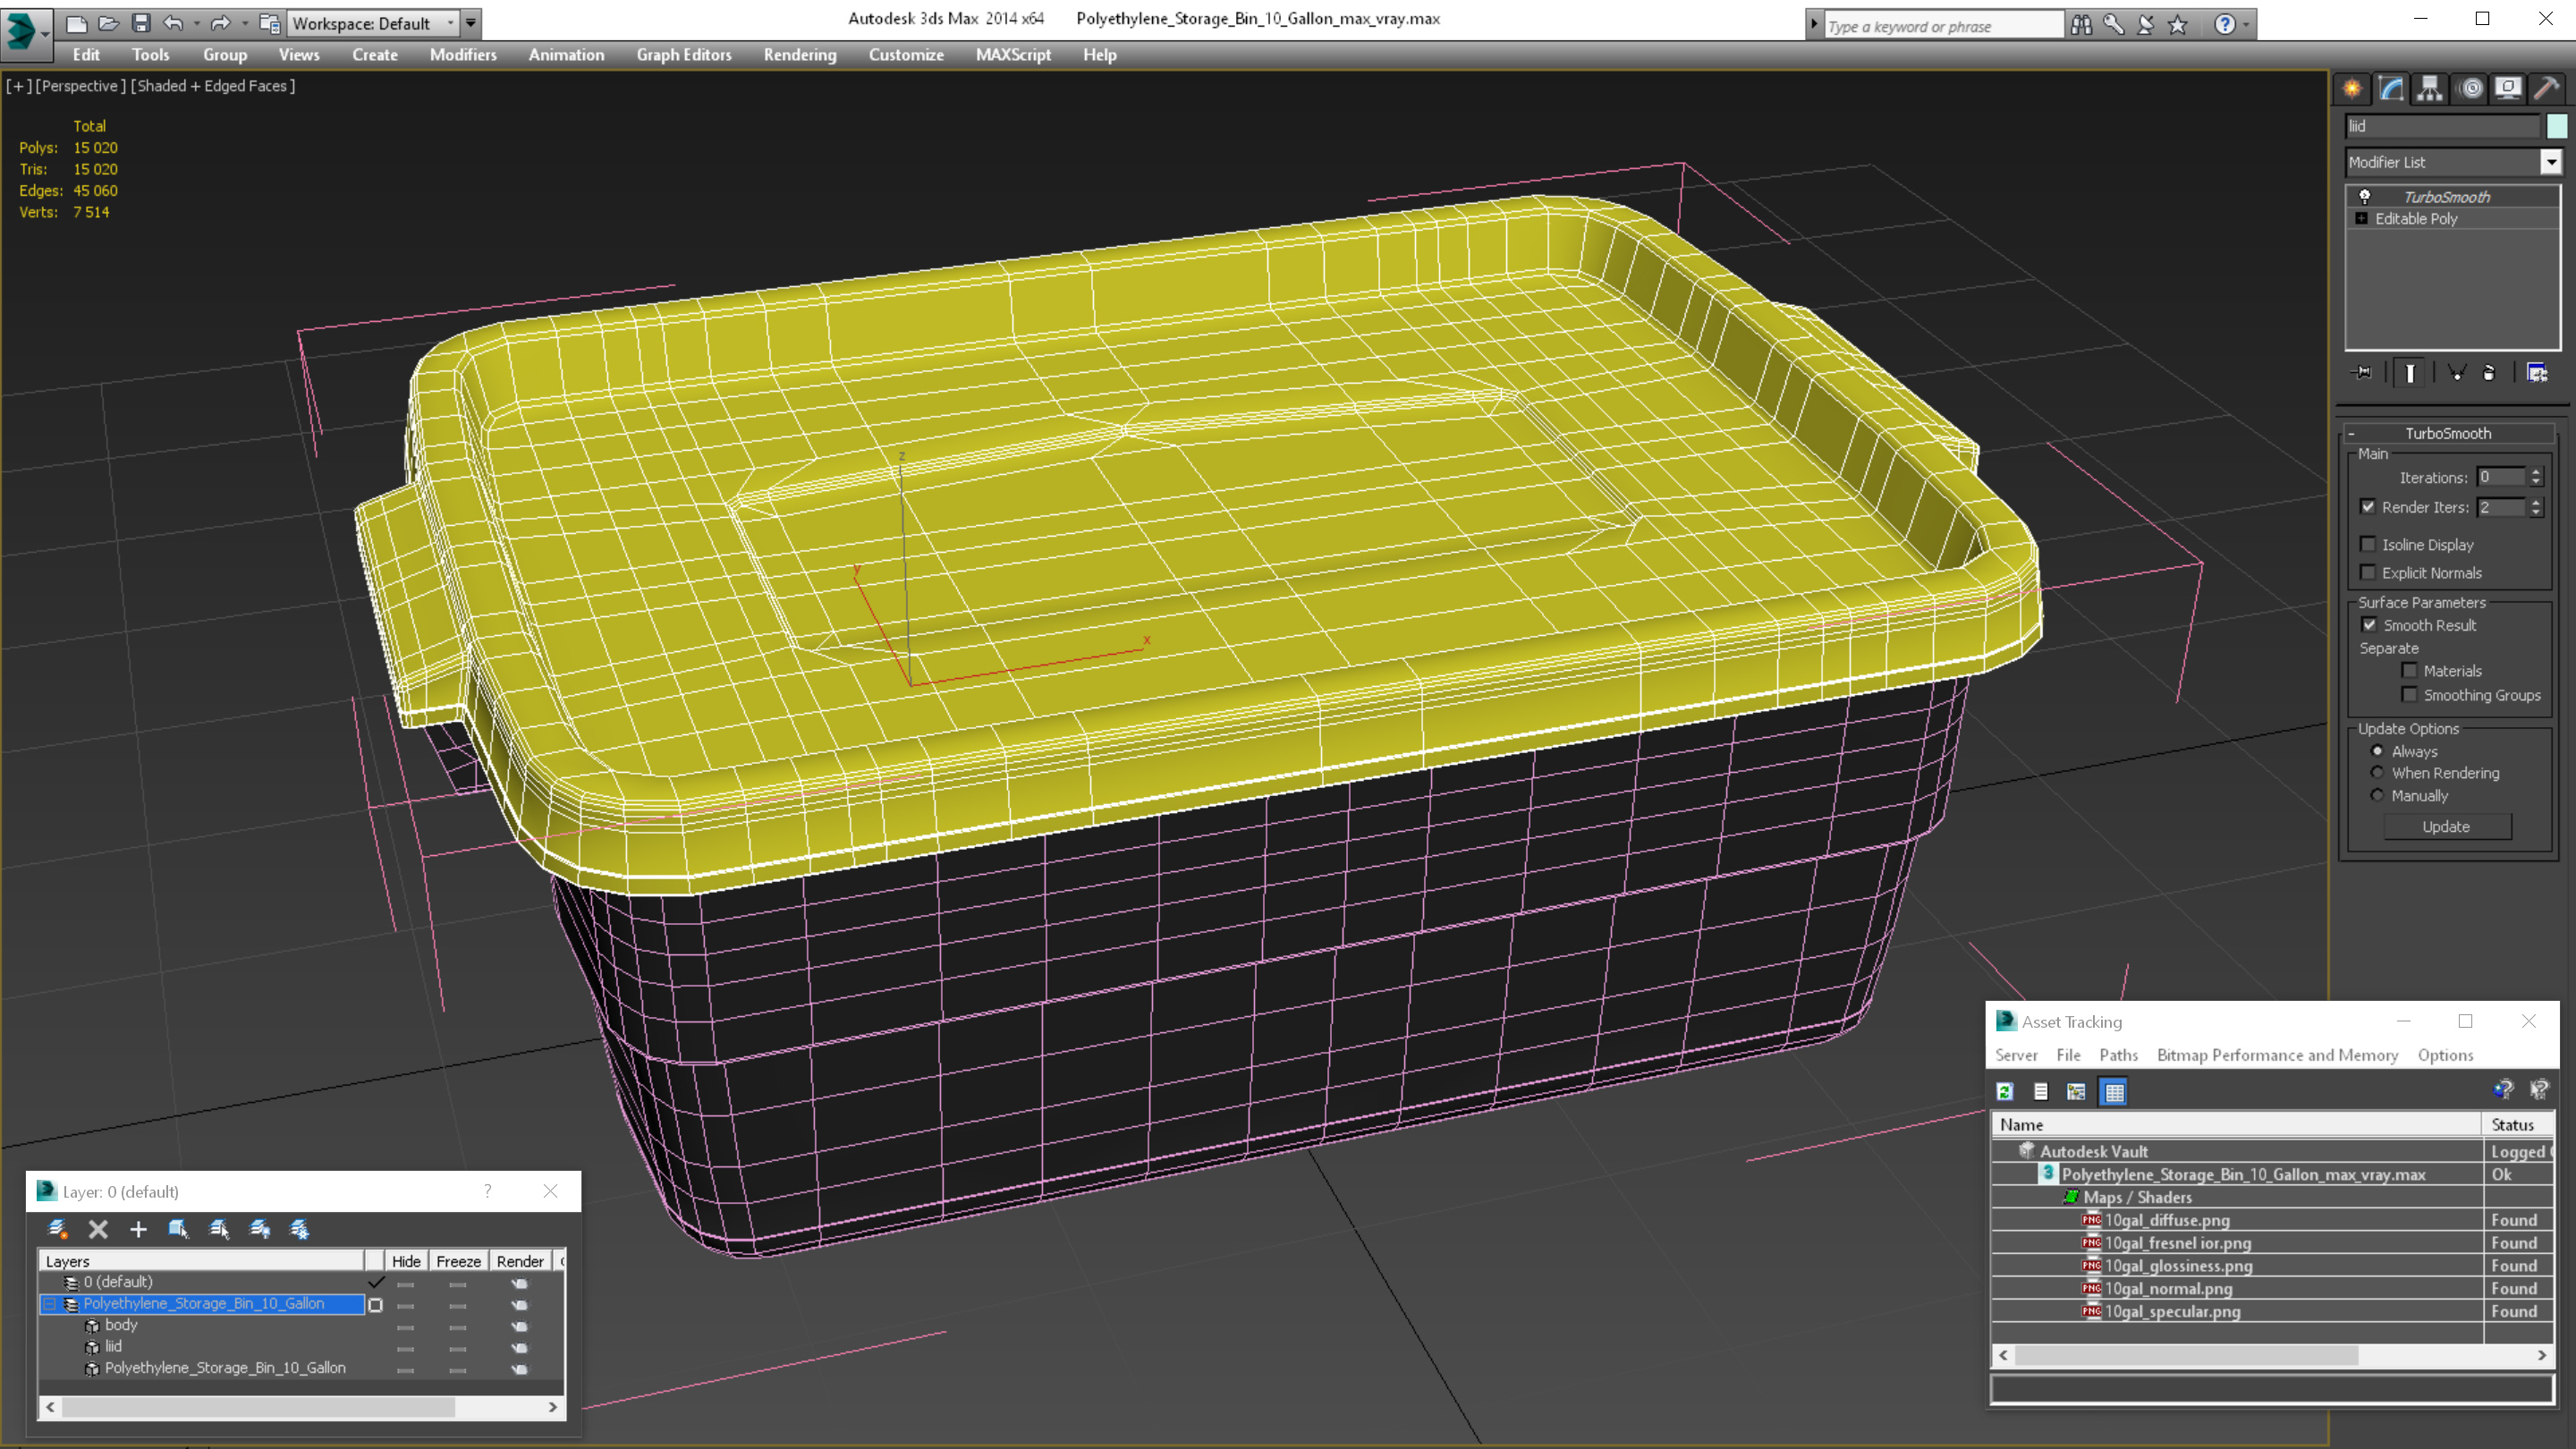The width and height of the screenshot is (2576, 1449).
Task: Enable Isoline Display checkbox
Action: [2369, 545]
